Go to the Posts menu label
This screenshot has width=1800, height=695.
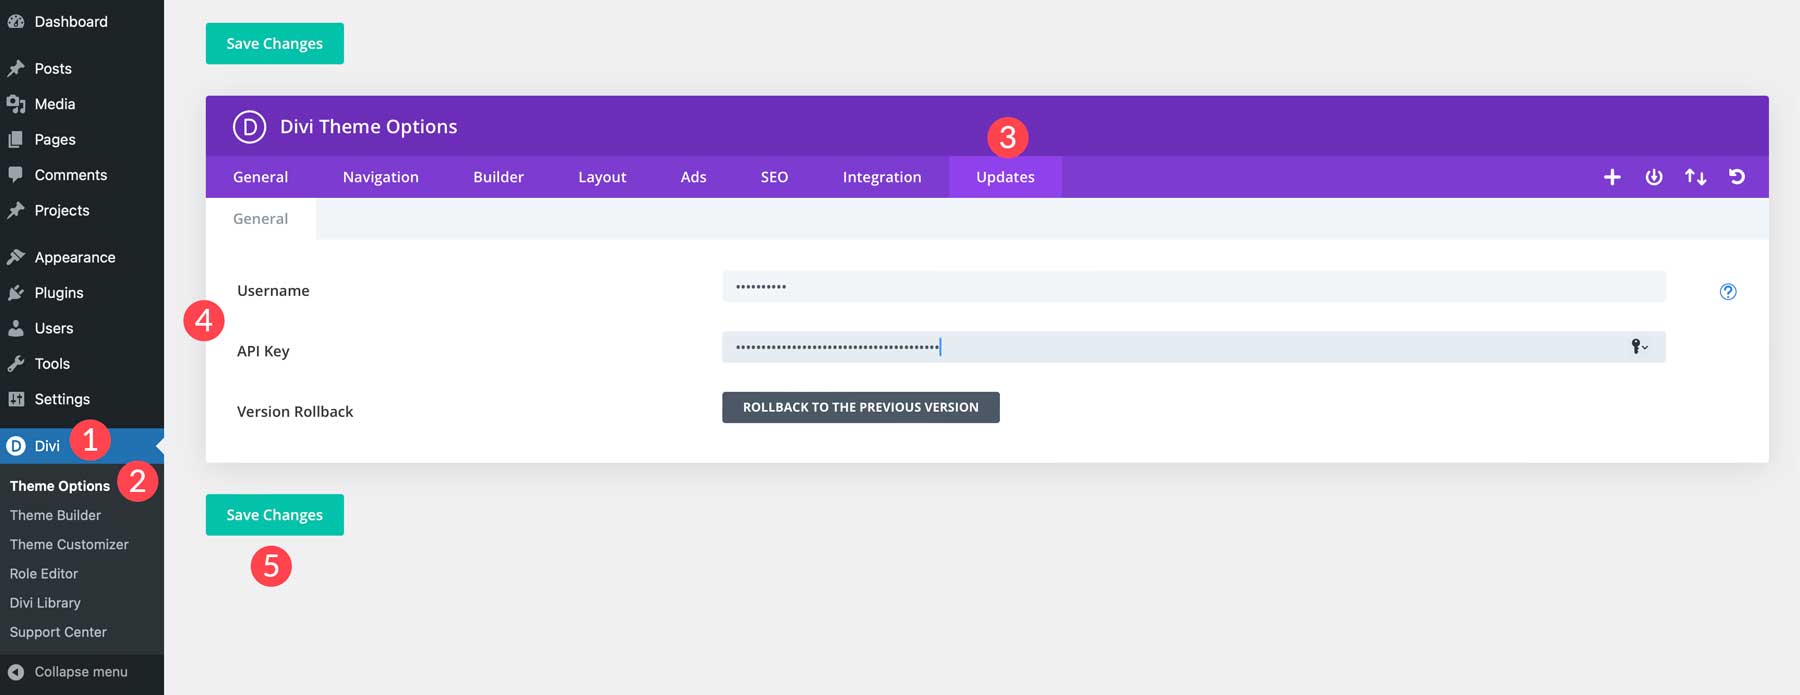[x=53, y=68]
